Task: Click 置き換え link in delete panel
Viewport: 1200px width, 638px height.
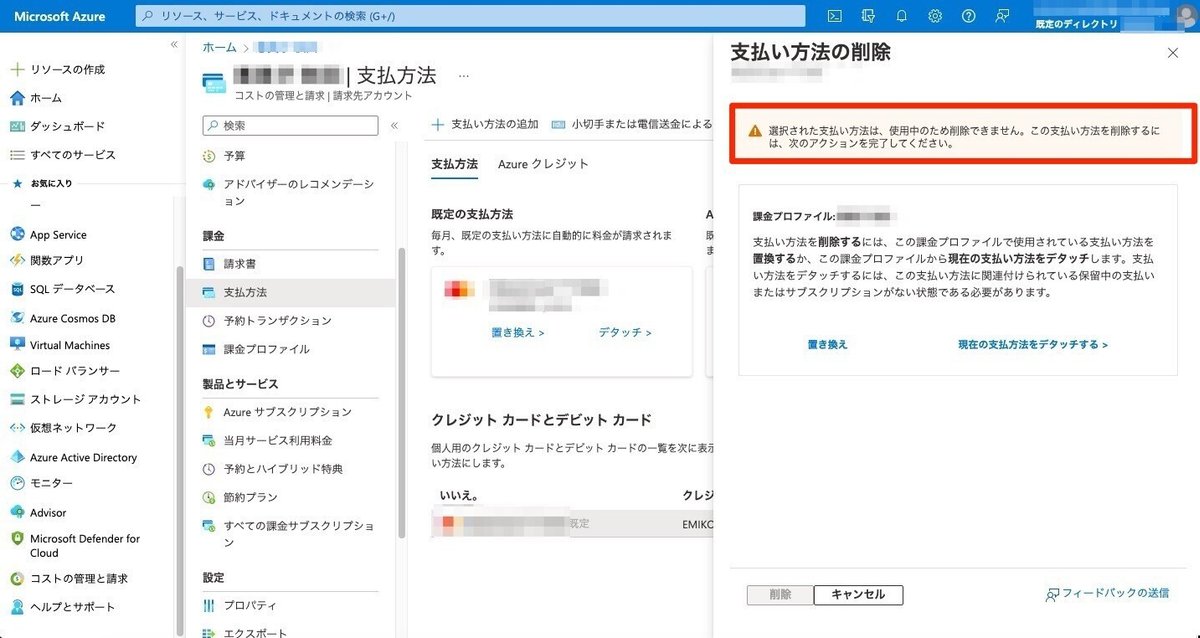Action: tap(827, 344)
